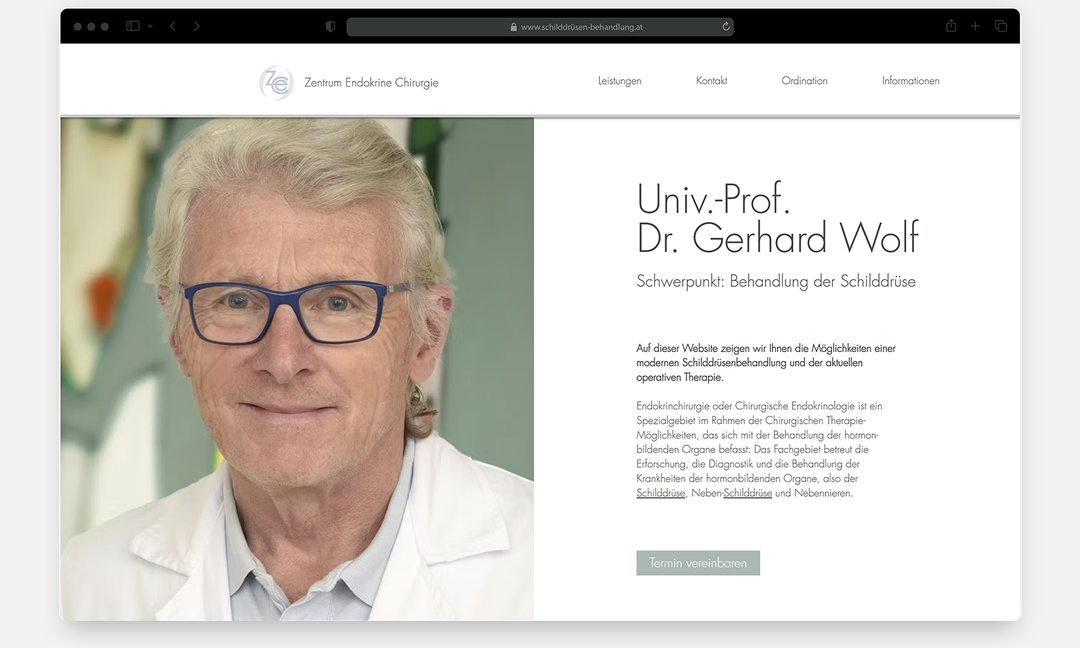Screen dimensions: 1080x648
Task: Open the Leistungen menu item
Action: 619,81
